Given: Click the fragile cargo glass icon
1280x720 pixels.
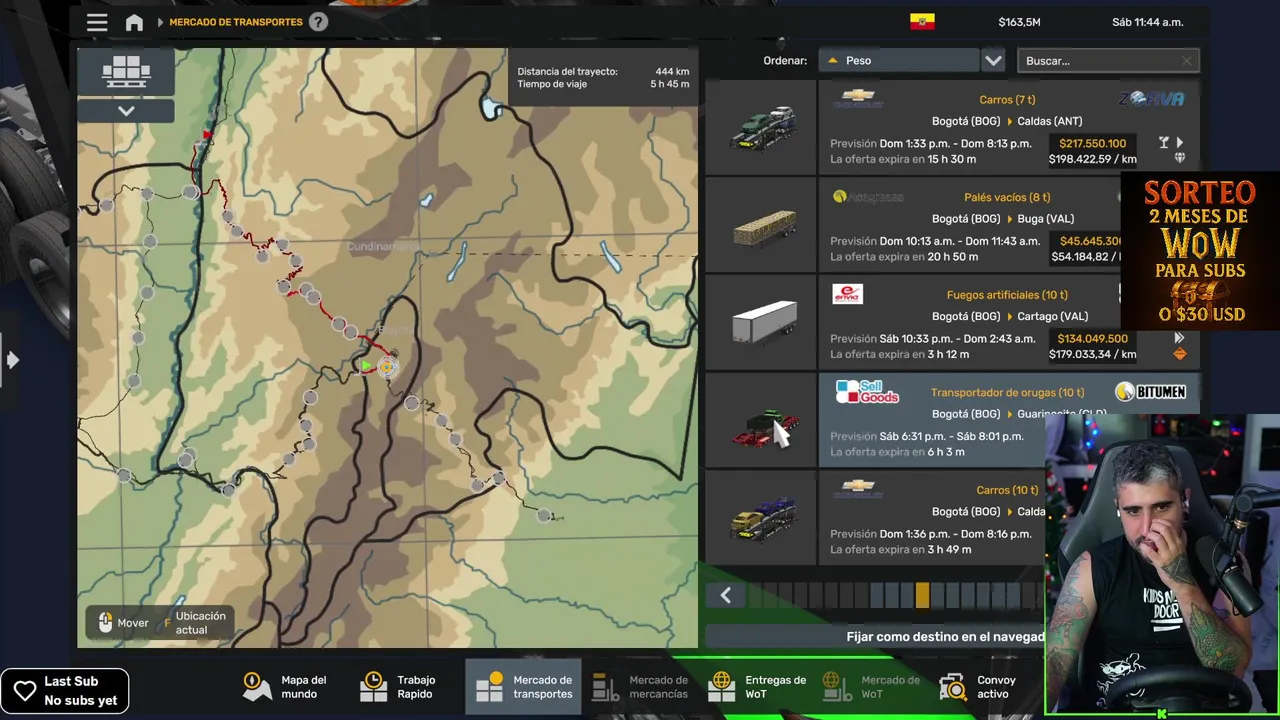Looking at the screenshot, I should pyautogui.click(x=1163, y=143).
